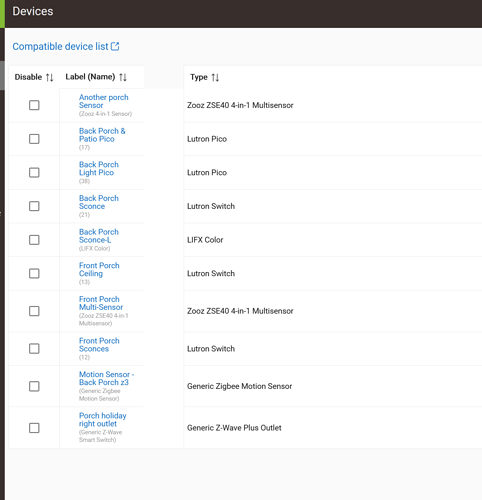Select Lutron Switch type in Front Porch Ceiling row

pyautogui.click(x=211, y=274)
